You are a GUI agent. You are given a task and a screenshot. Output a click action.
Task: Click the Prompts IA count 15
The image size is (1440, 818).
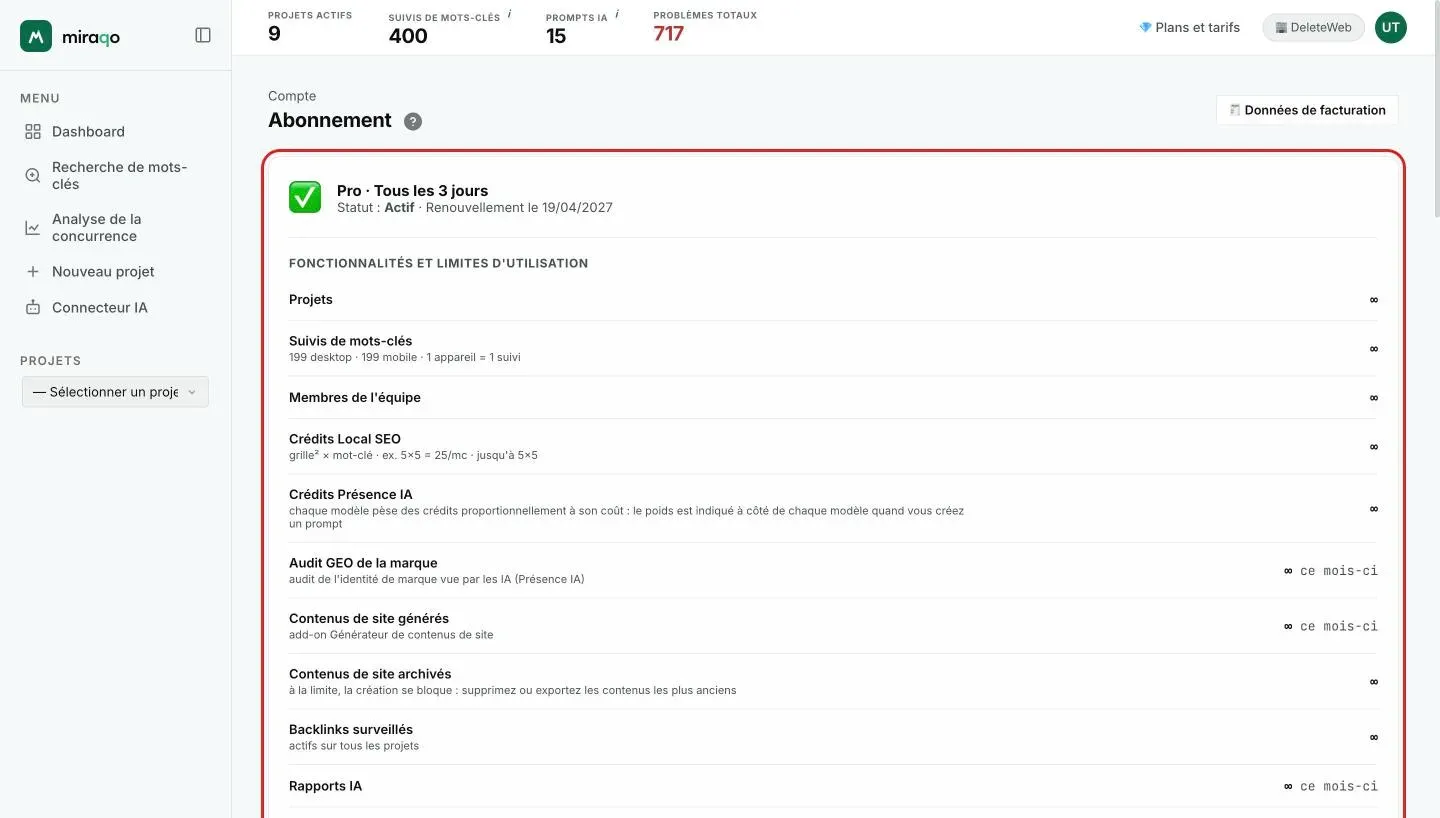pyautogui.click(x=556, y=36)
